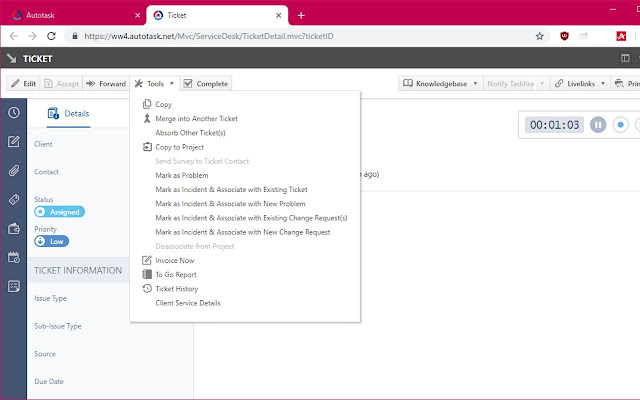Viewport: 640px width, 400px height.
Task: Open the tag sidebar icon
Action: coord(14,200)
